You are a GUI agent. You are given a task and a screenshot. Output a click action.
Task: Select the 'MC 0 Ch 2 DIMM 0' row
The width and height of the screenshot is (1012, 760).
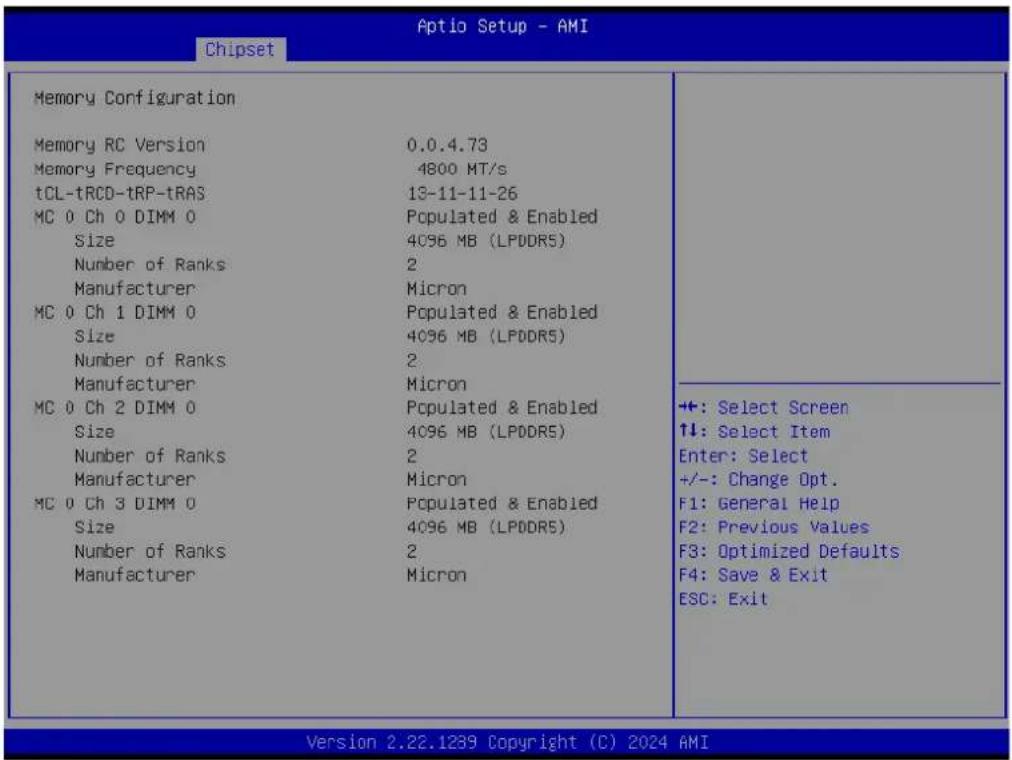(316, 408)
